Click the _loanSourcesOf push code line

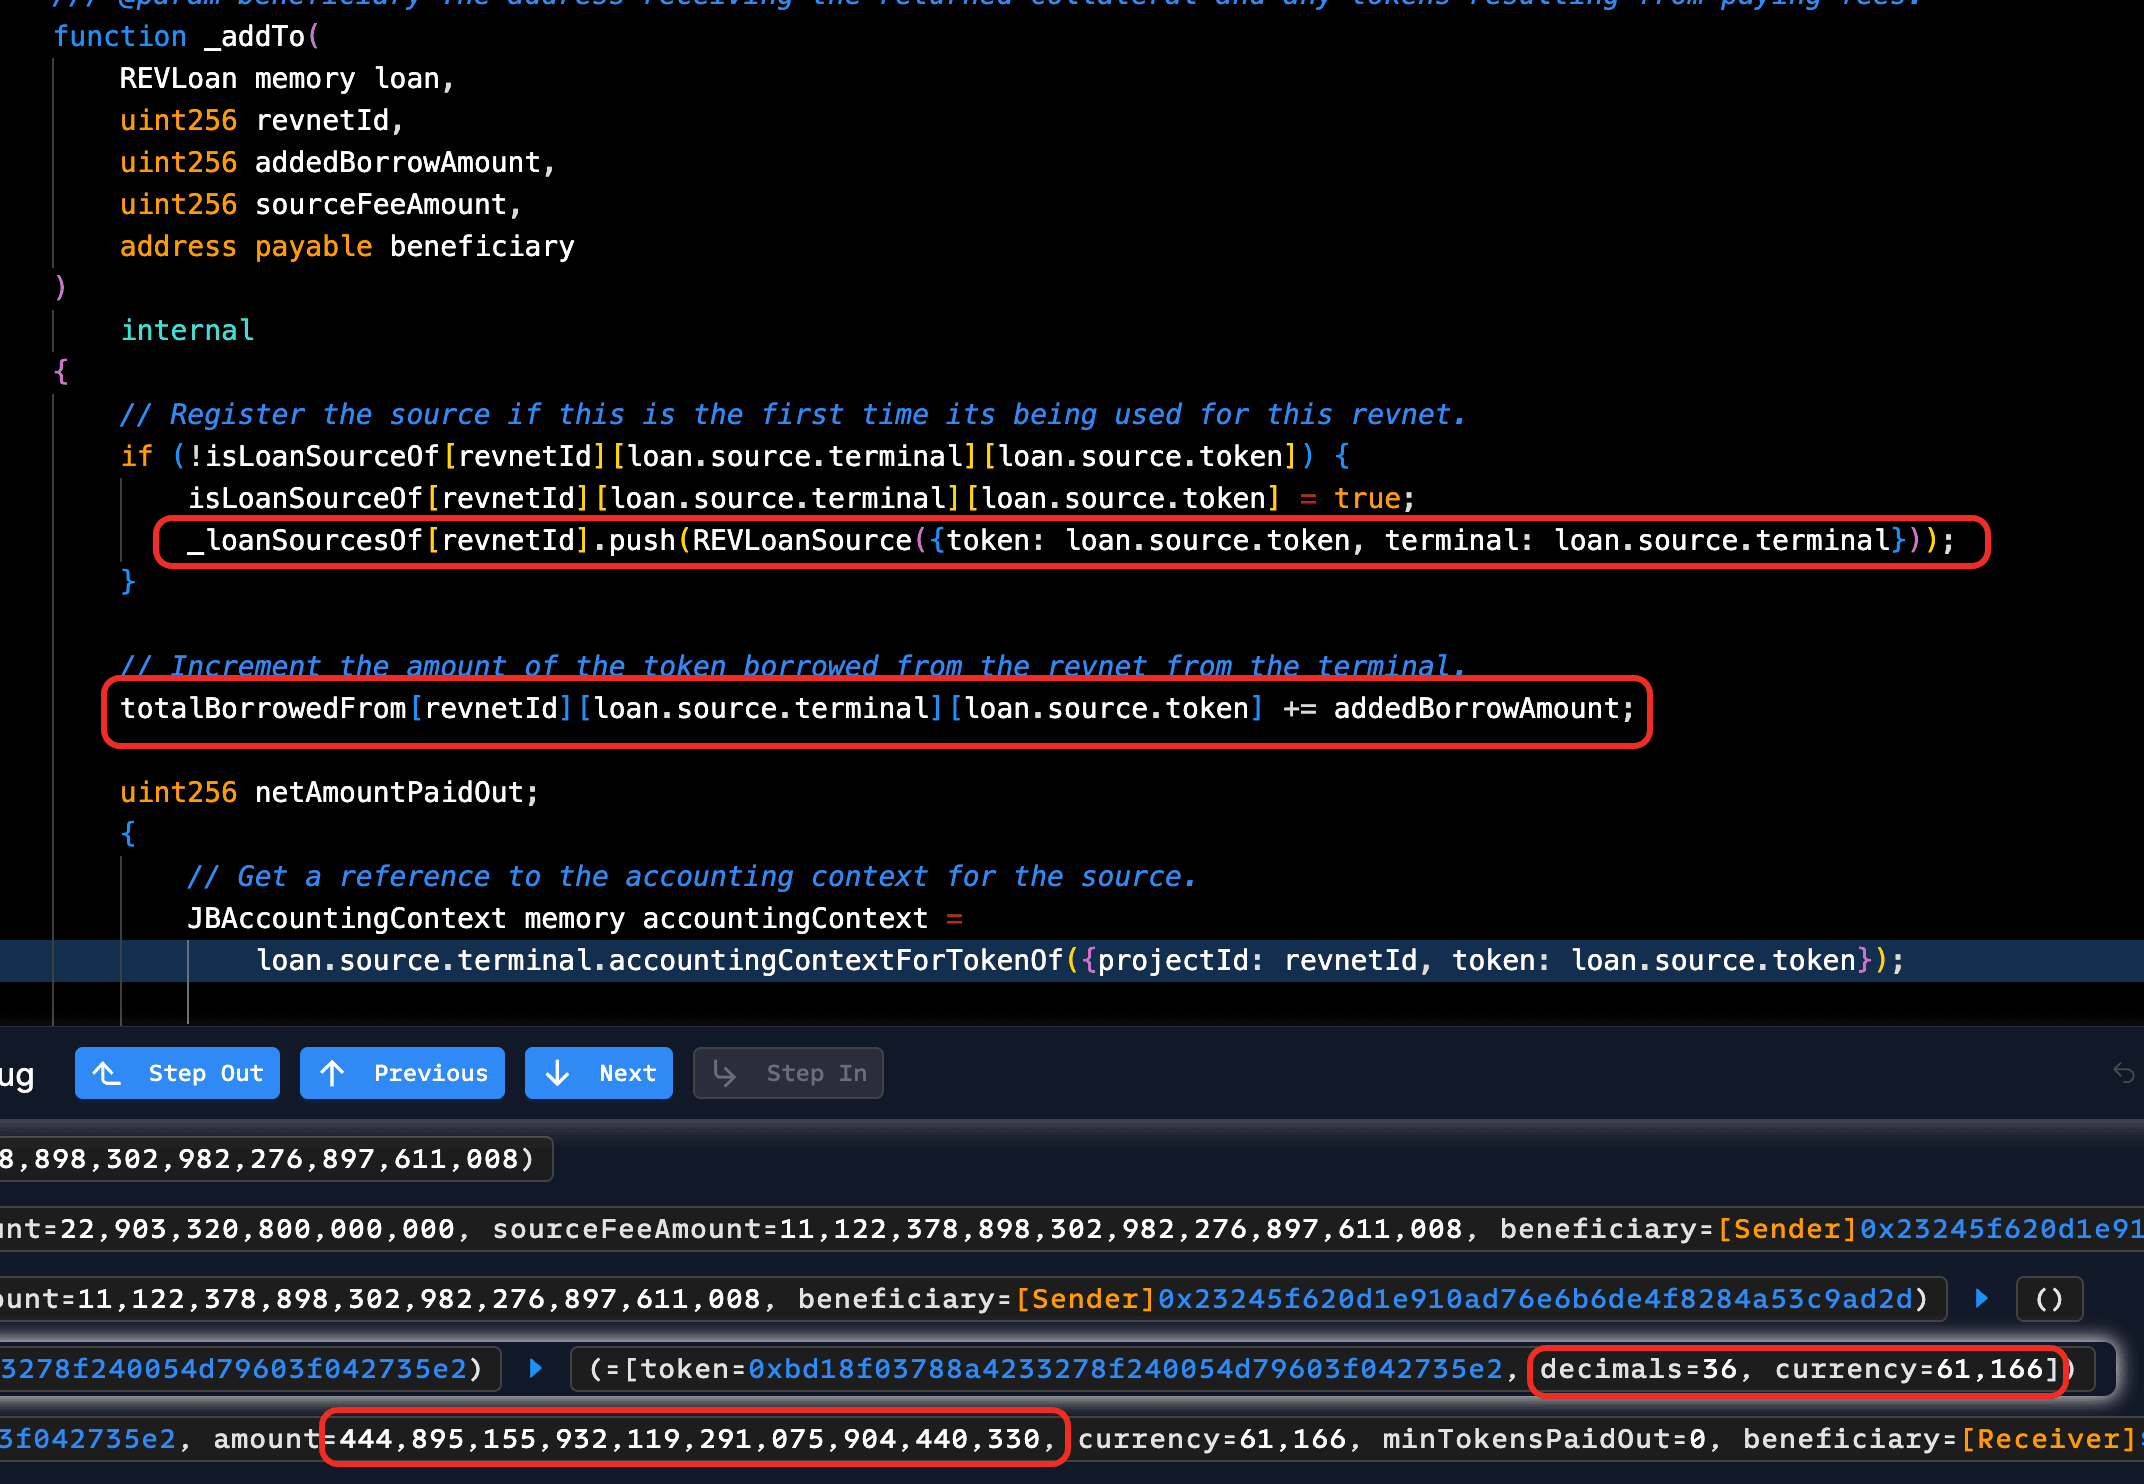1070,540
